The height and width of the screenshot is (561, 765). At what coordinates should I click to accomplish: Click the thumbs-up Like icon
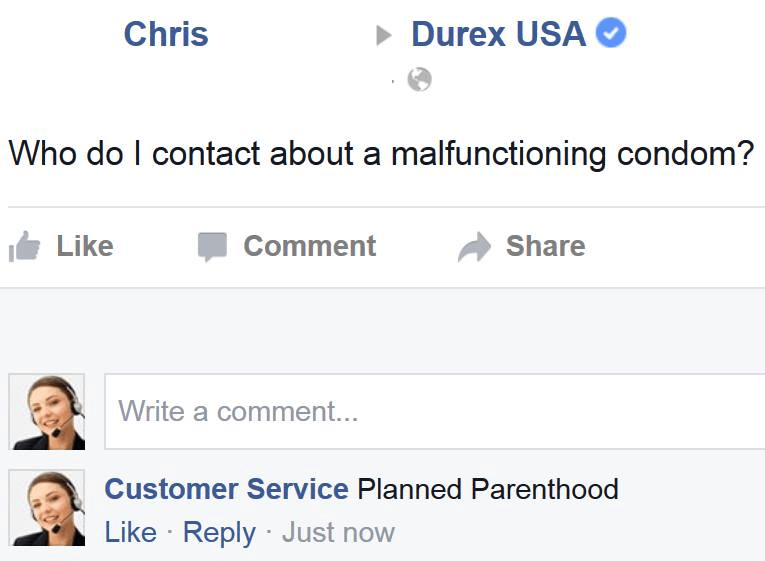coord(24,246)
